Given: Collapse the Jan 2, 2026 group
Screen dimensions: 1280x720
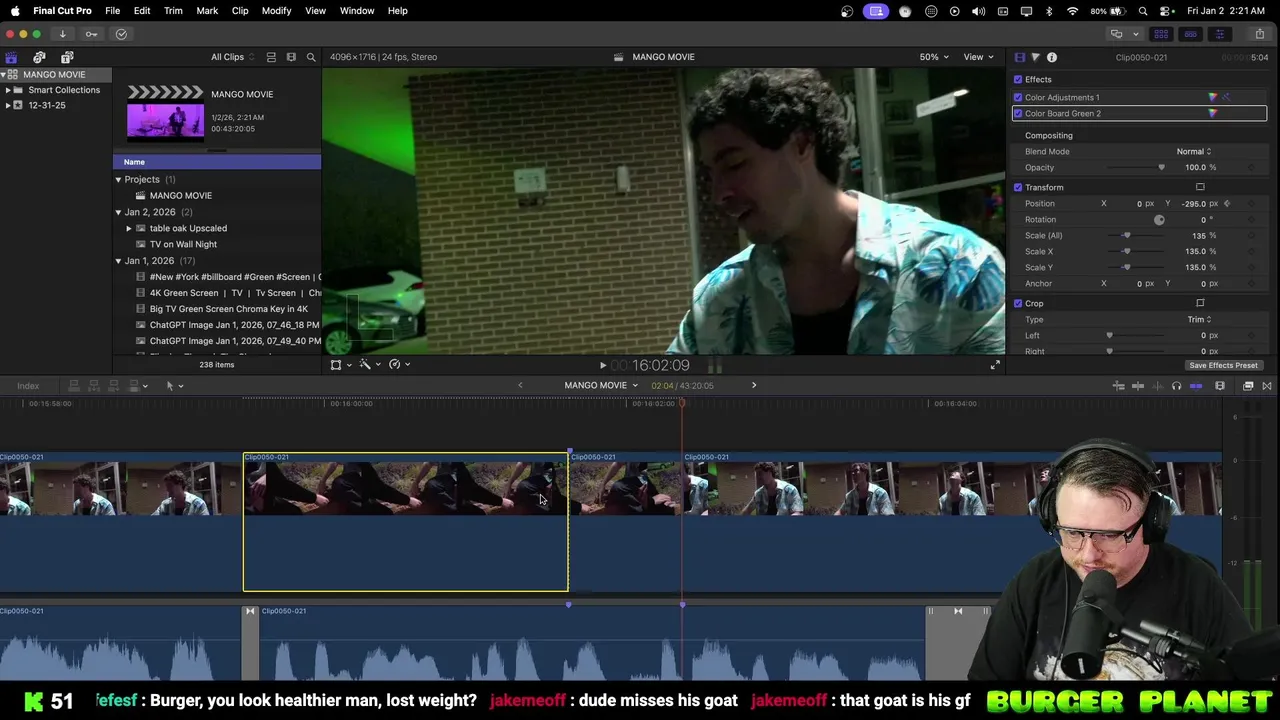Looking at the screenshot, I should tap(118, 212).
